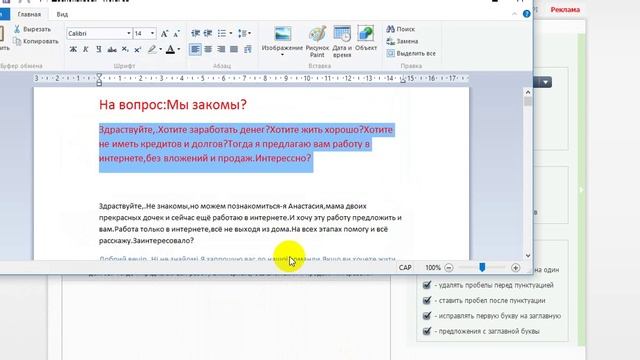Screen dimensions: 640x360
Task: Collapse the ribbon with the chevron
Action: click(514, 14)
